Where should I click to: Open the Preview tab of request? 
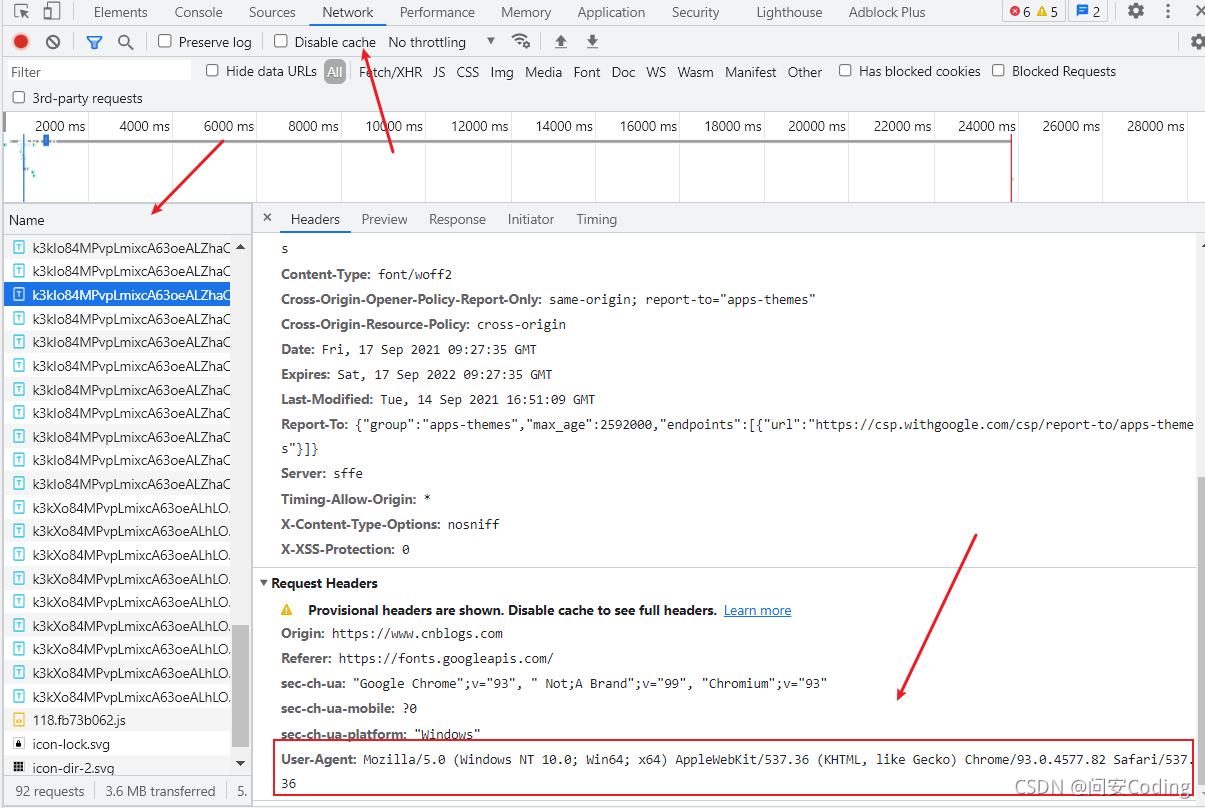384,219
